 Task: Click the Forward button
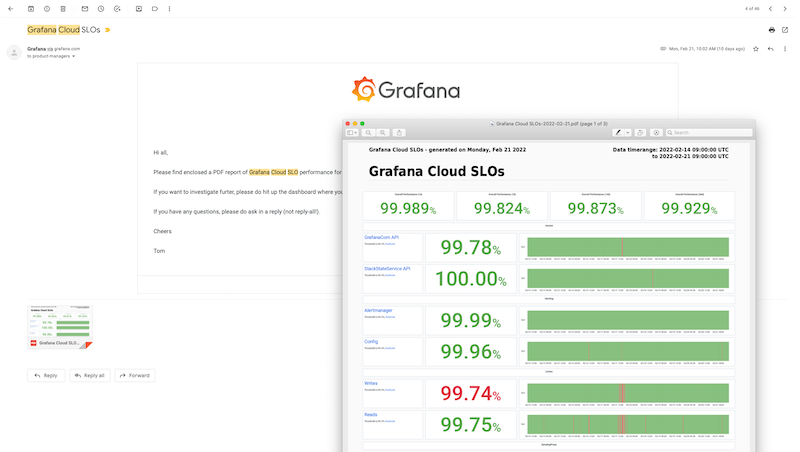pos(134,375)
